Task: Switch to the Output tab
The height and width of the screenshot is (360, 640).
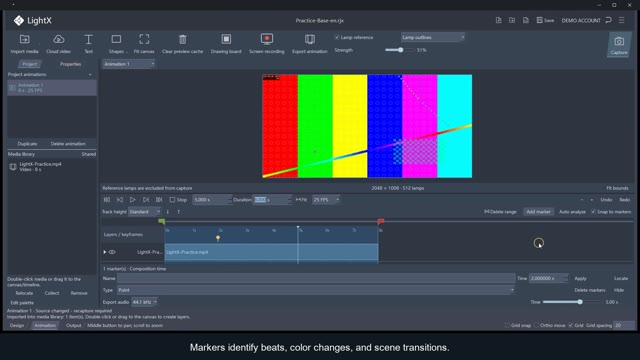Action: 73,325
